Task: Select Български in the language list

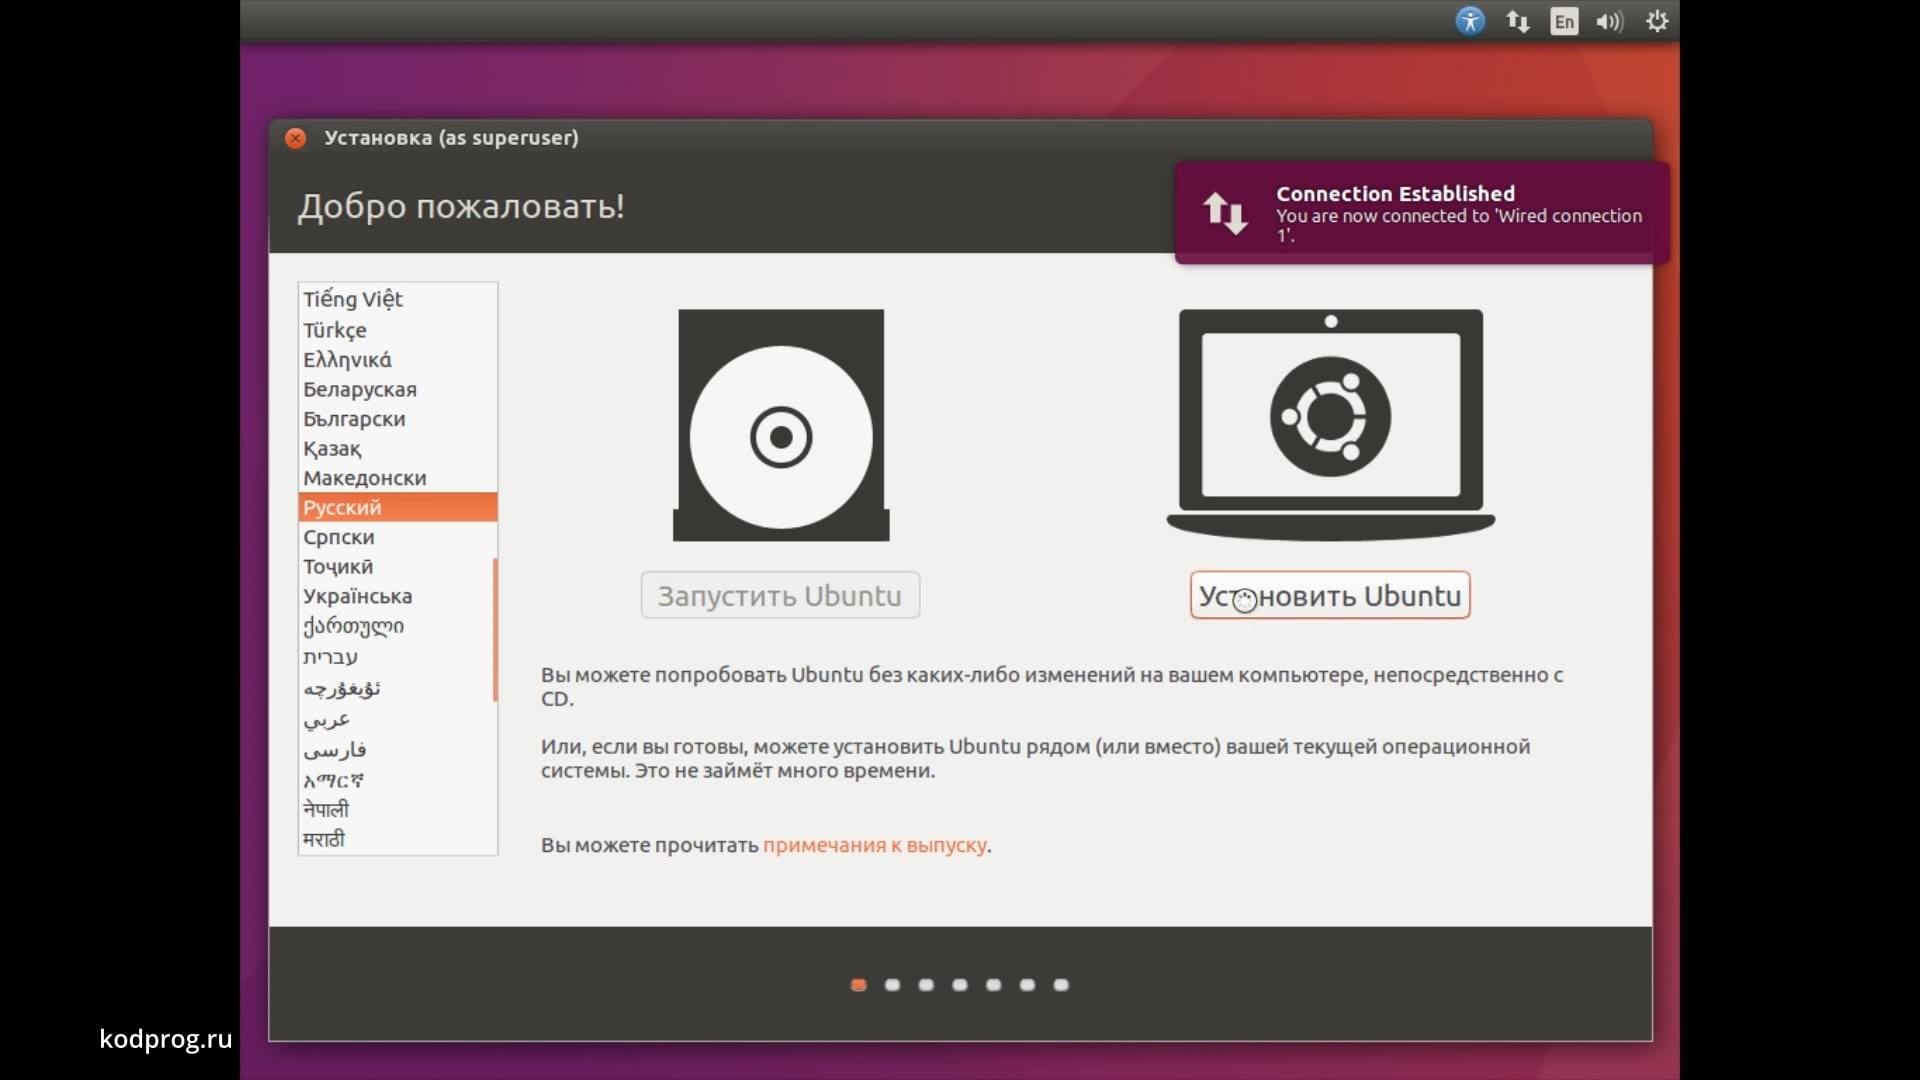Action: [398, 419]
